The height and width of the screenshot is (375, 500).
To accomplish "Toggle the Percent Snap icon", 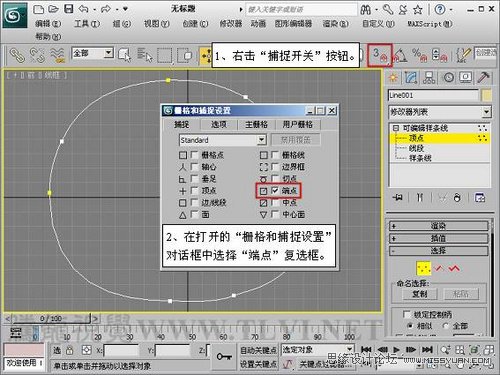I will point(419,55).
